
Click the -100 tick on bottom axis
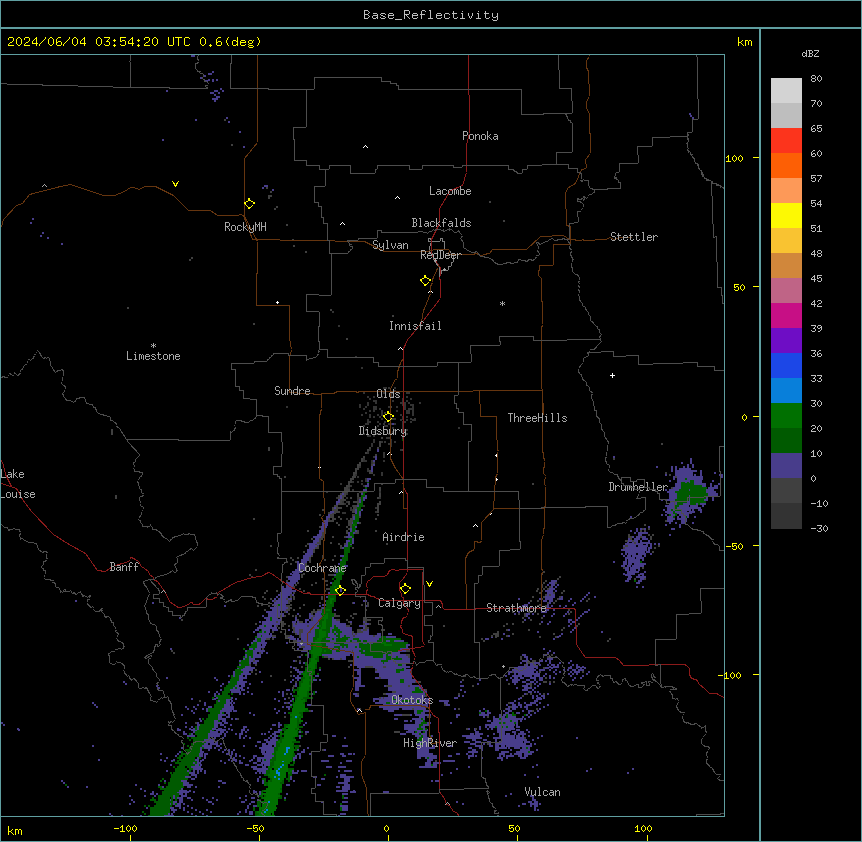(x=125, y=828)
